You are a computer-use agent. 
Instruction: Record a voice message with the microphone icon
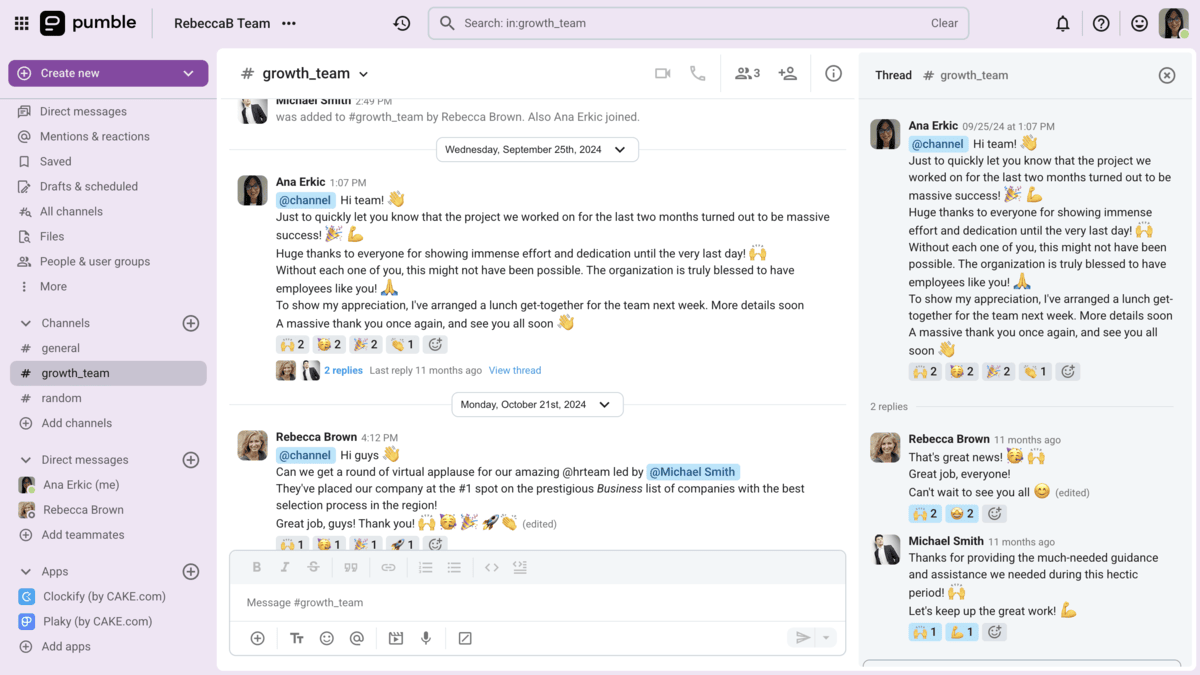tap(425, 637)
